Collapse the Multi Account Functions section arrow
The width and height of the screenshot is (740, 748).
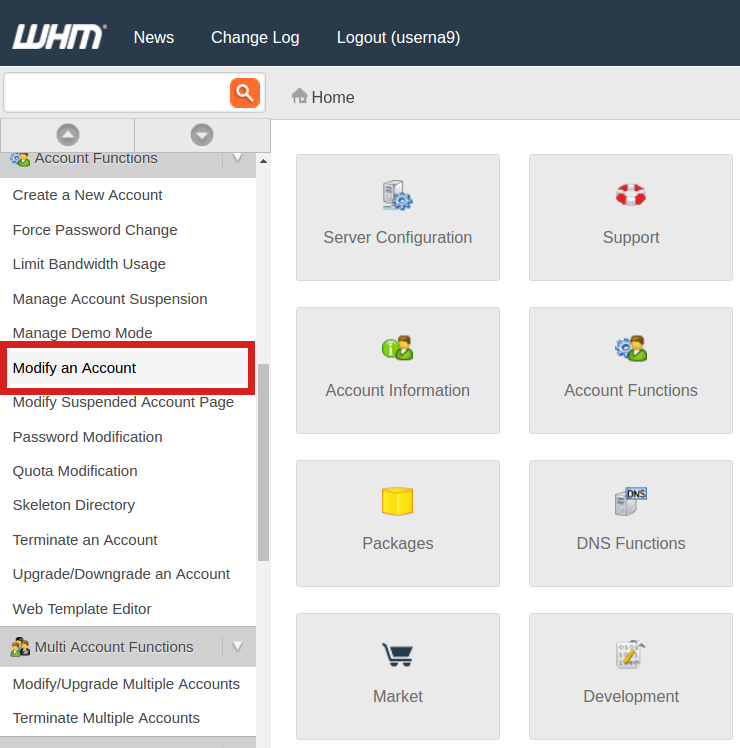coord(238,647)
